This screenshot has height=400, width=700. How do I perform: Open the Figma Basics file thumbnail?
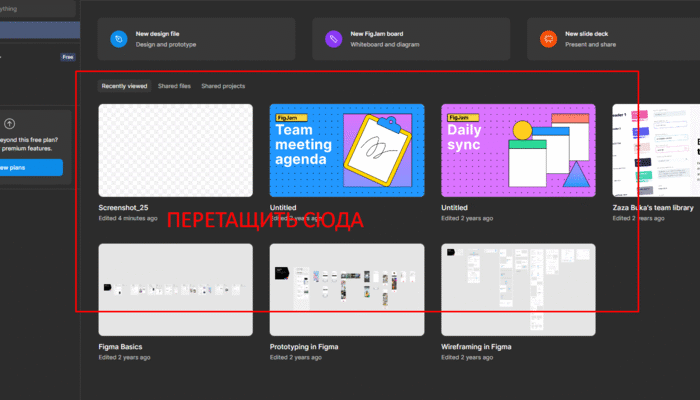coord(175,289)
